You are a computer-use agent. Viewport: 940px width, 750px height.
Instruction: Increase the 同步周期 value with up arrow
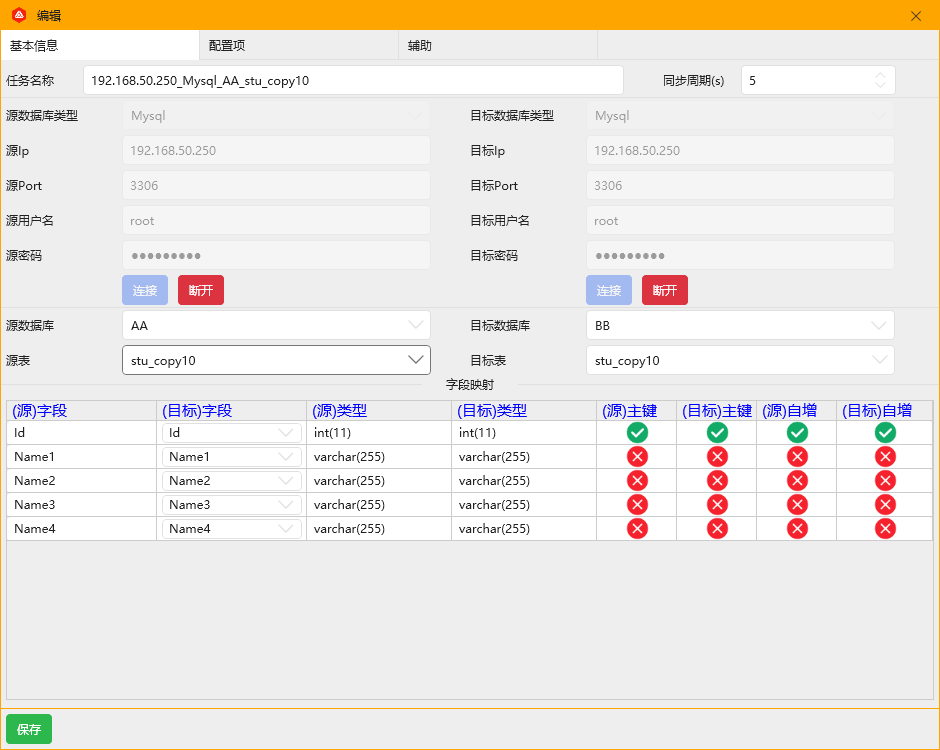[879, 76]
